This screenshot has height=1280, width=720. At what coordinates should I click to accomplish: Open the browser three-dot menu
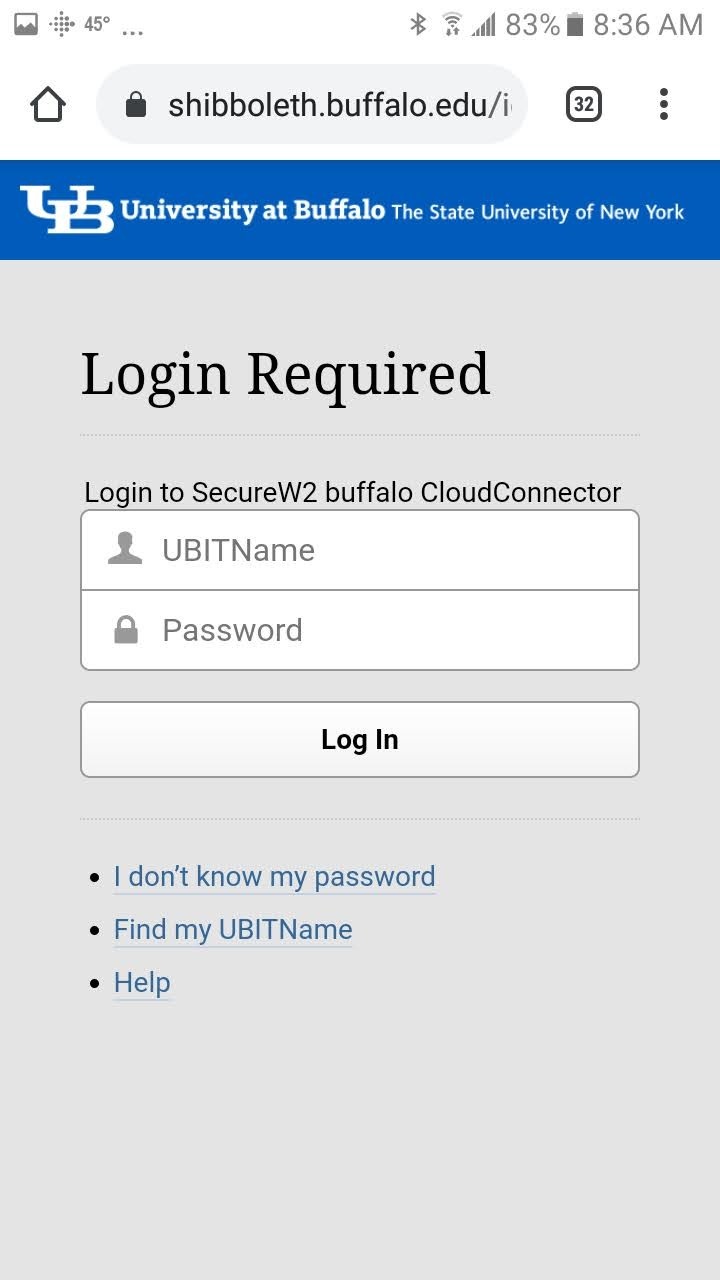pyautogui.click(x=664, y=104)
